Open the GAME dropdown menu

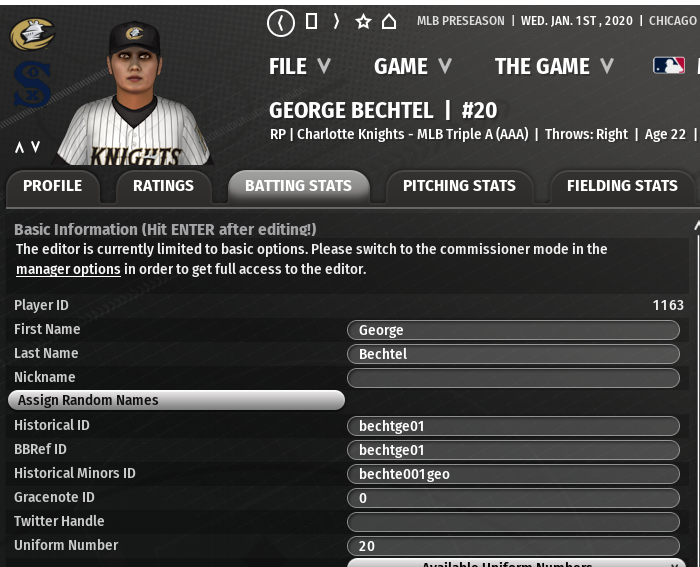[x=412, y=67]
